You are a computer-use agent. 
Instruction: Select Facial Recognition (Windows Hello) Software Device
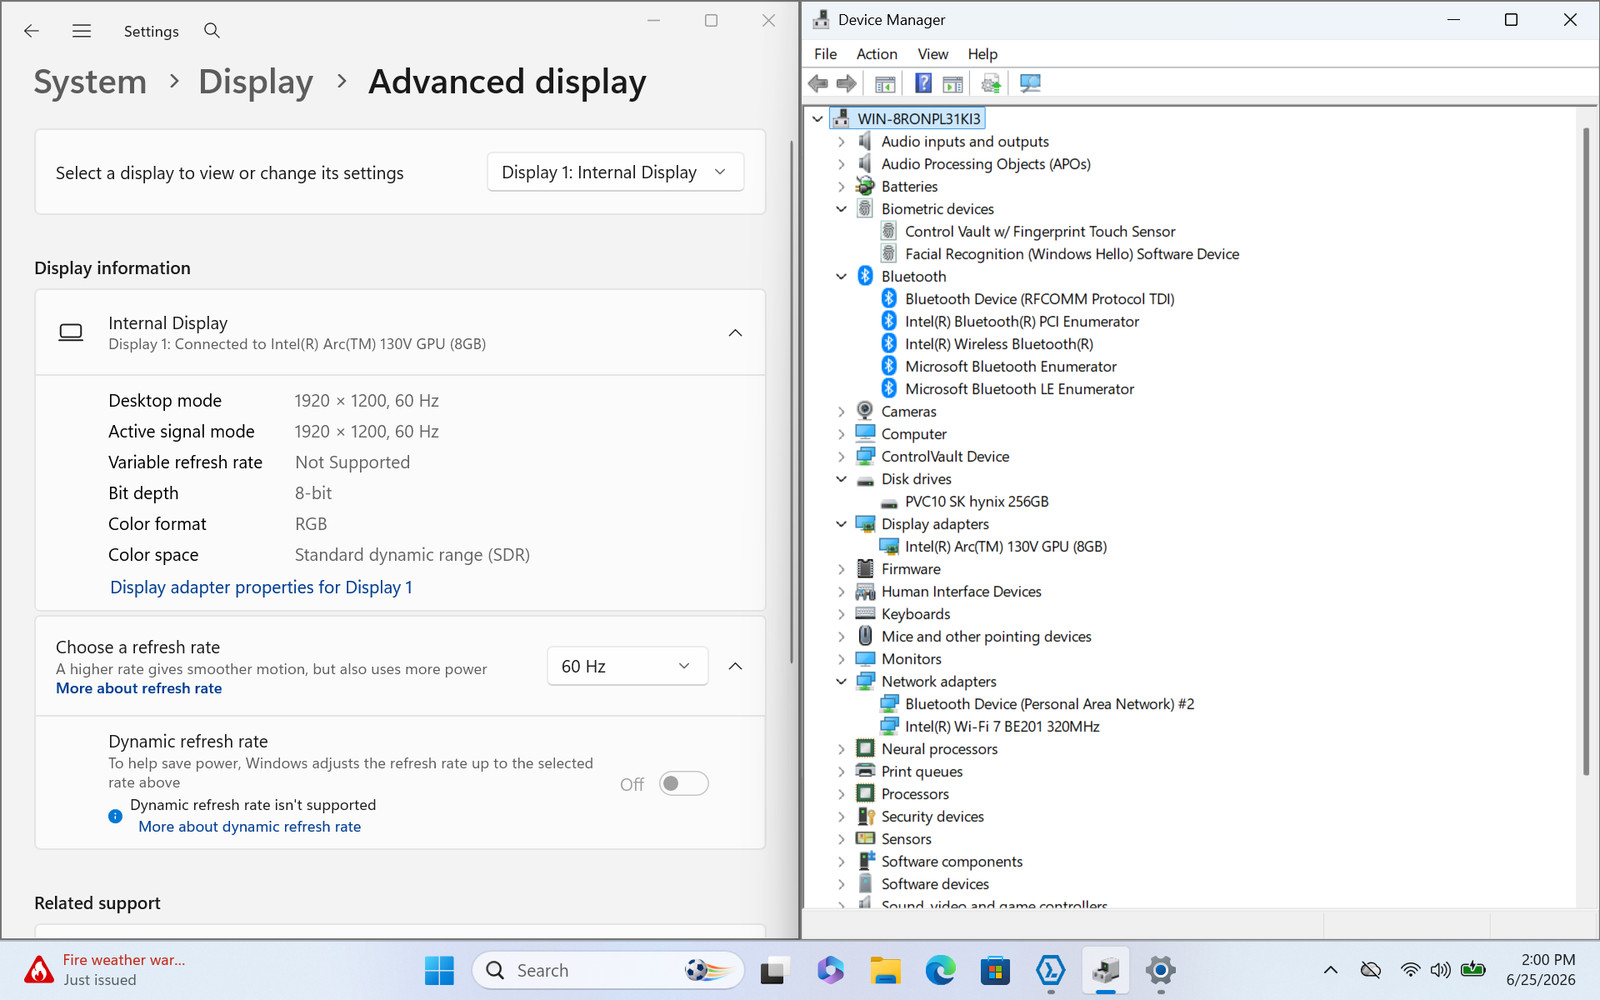(1072, 254)
